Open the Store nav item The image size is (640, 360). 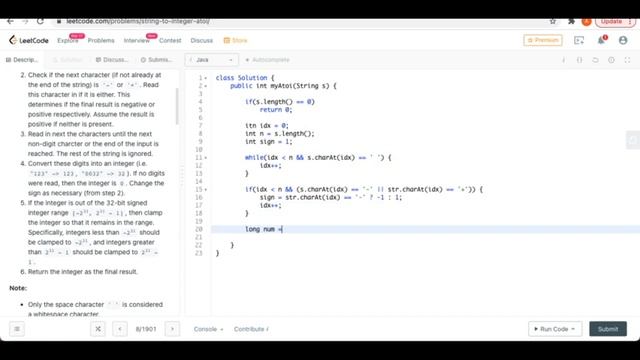coord(236,40)
